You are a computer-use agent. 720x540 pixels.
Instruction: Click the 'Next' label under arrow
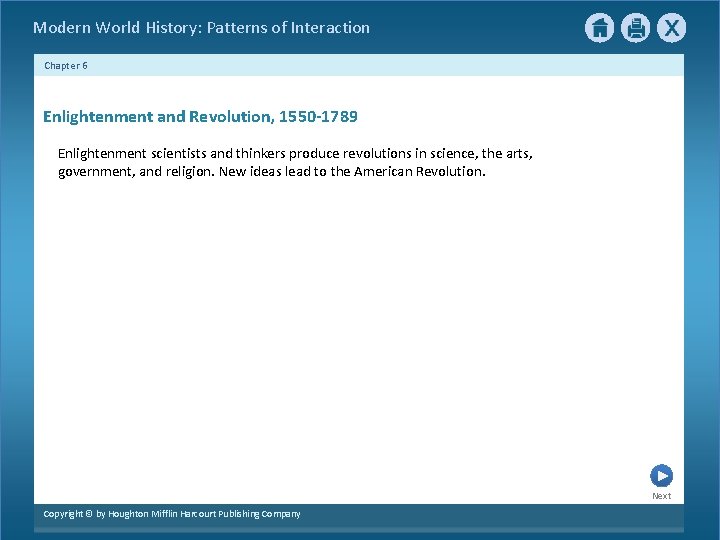[x=661, y=496]
